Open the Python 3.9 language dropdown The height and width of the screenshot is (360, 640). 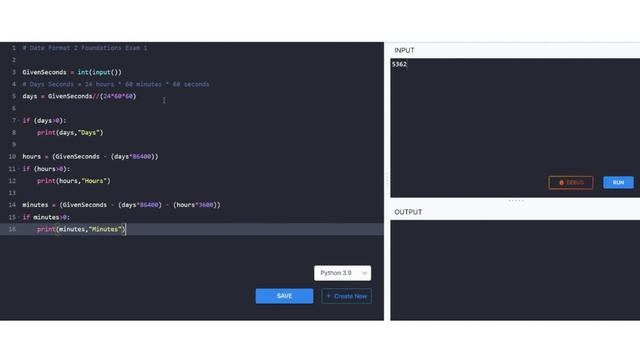342,273
